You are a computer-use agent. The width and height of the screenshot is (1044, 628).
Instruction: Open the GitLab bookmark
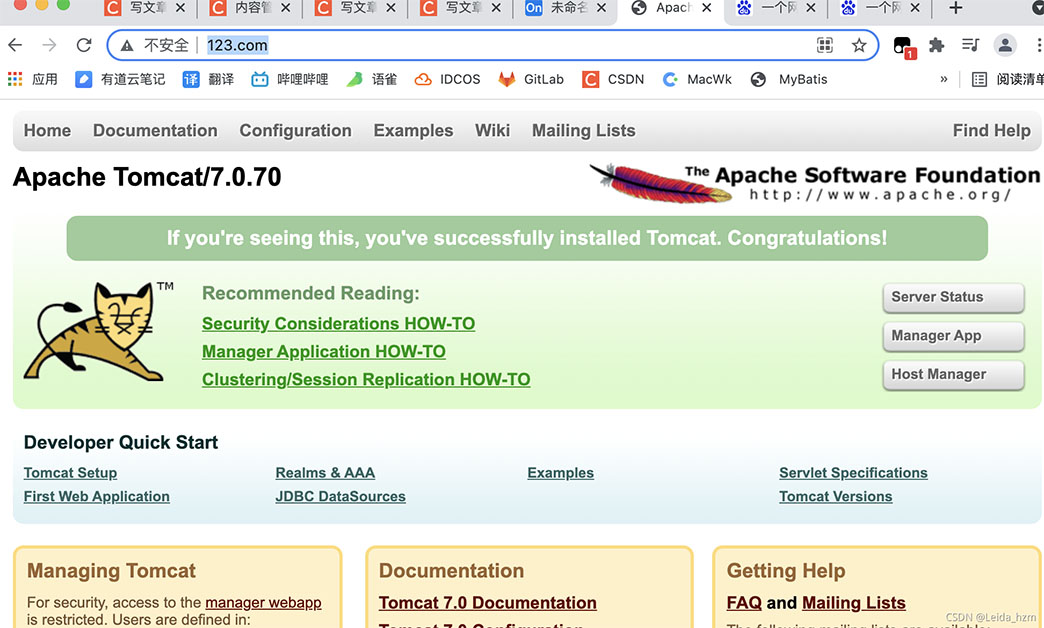pos(531,79)
